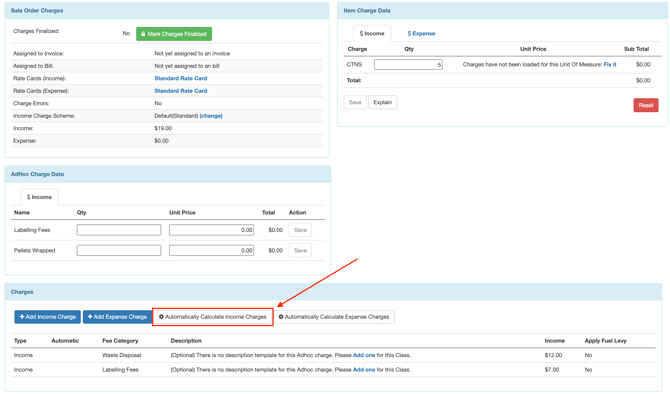This screenshot has width=670, height=394.
Task: Click the gear icon on Calculate Expense Charges
Action: [x=281, y=317]
